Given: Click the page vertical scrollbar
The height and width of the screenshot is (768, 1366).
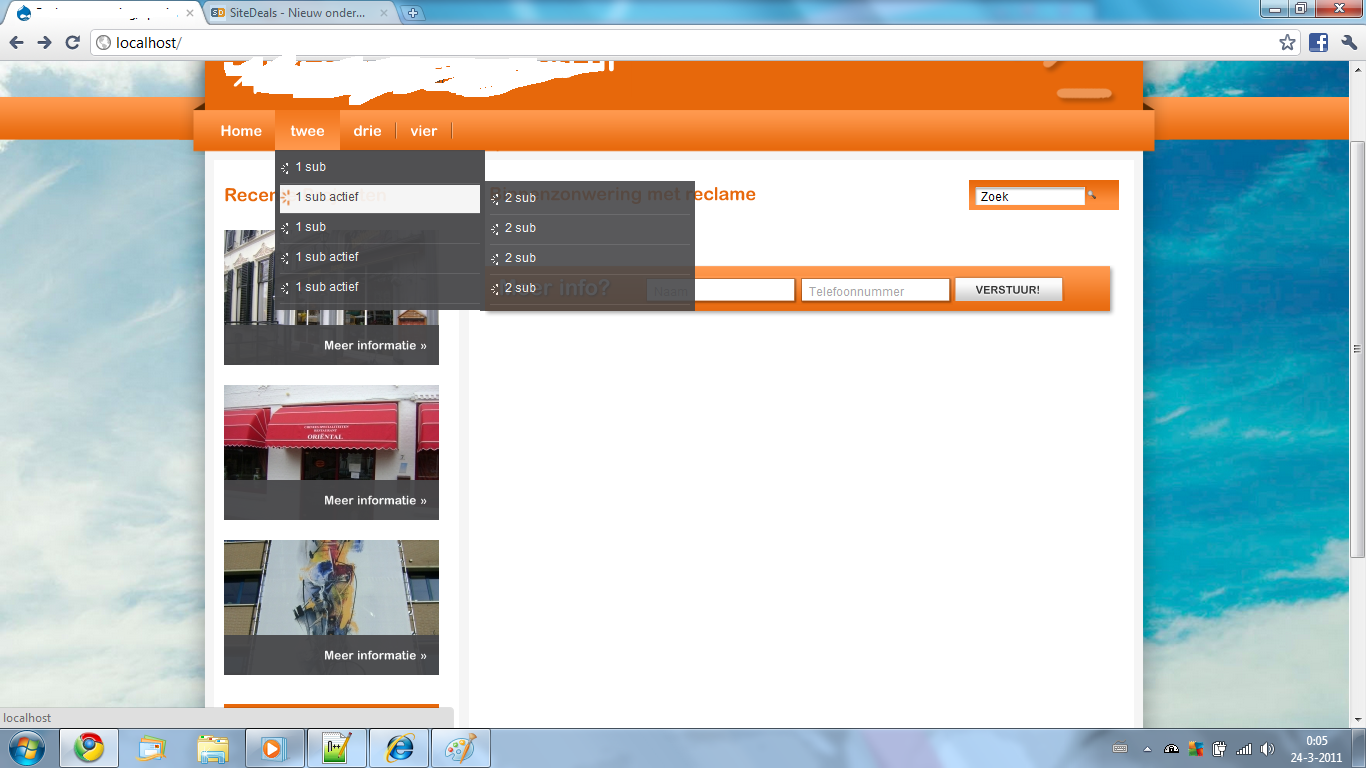Looking at the screenshot, I should click(1357, 348).
